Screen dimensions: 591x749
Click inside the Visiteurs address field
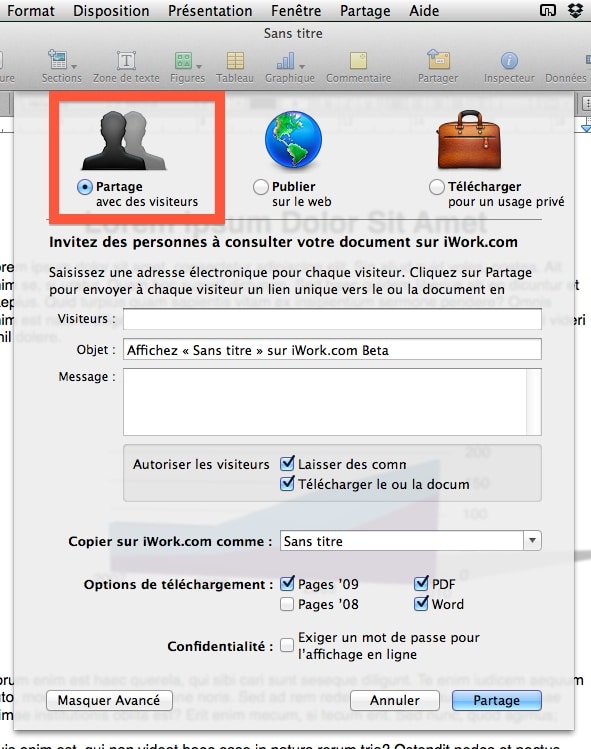(332, 319)
